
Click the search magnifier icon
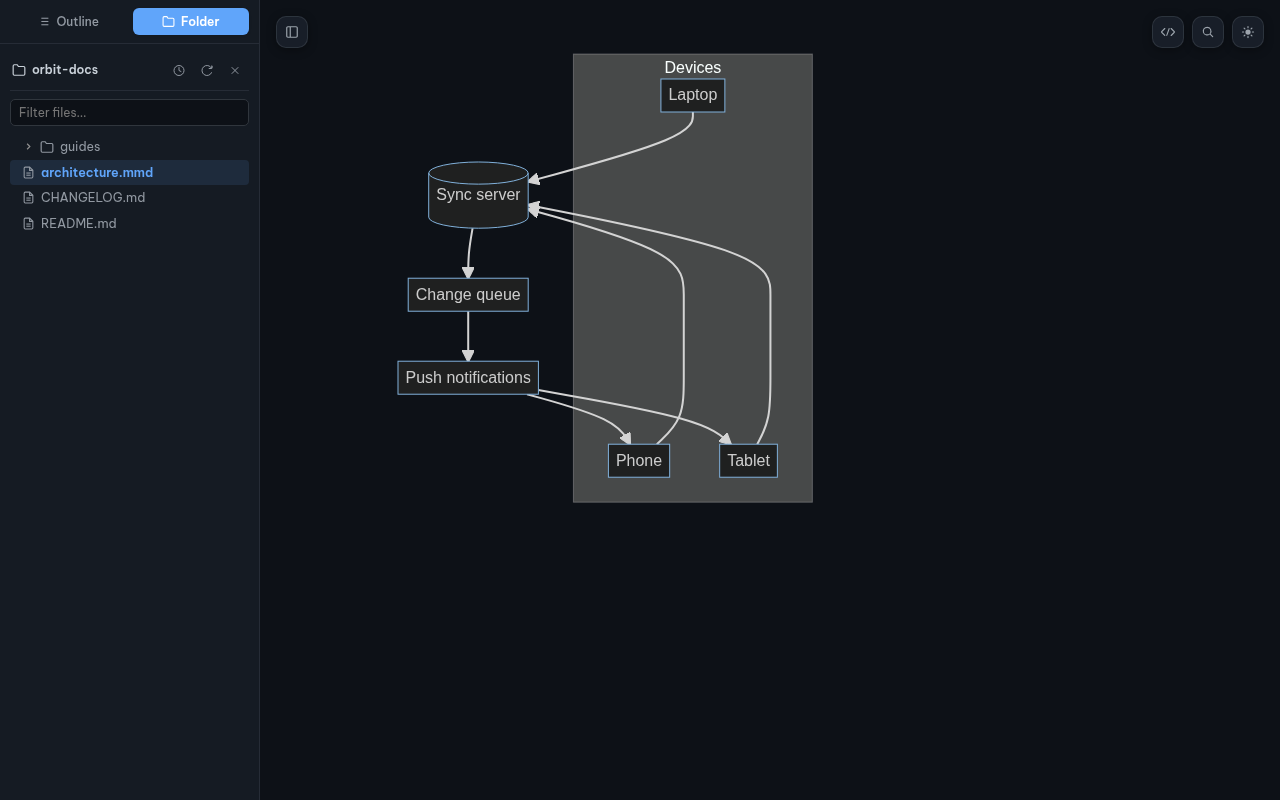tap(1208, 32)
